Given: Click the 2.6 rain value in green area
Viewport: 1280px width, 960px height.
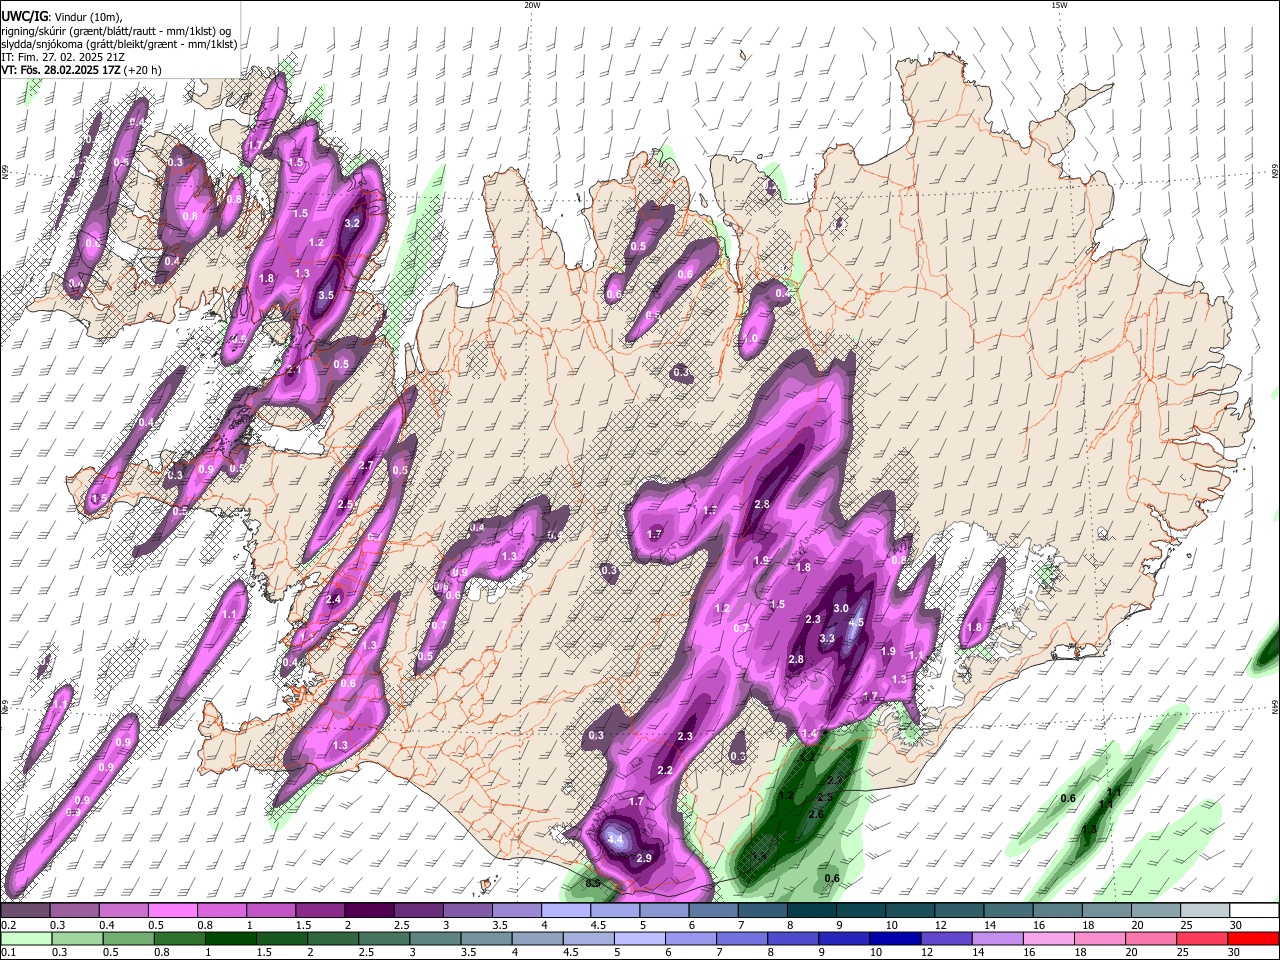Looking at the screenshot, I should [816, 814].
